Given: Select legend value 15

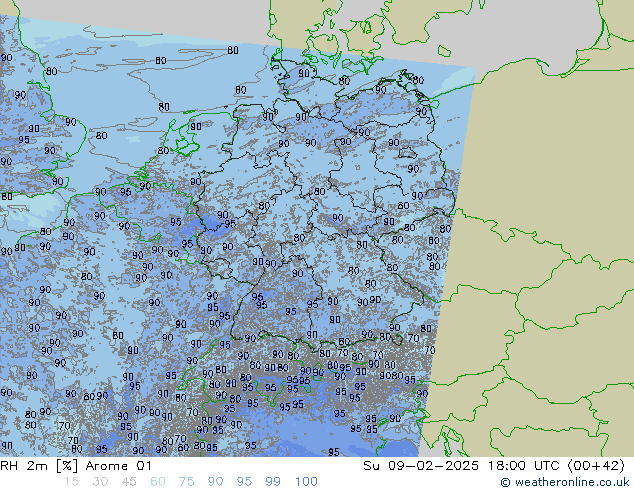Looking at the screenshot, I should click(71, 482).
